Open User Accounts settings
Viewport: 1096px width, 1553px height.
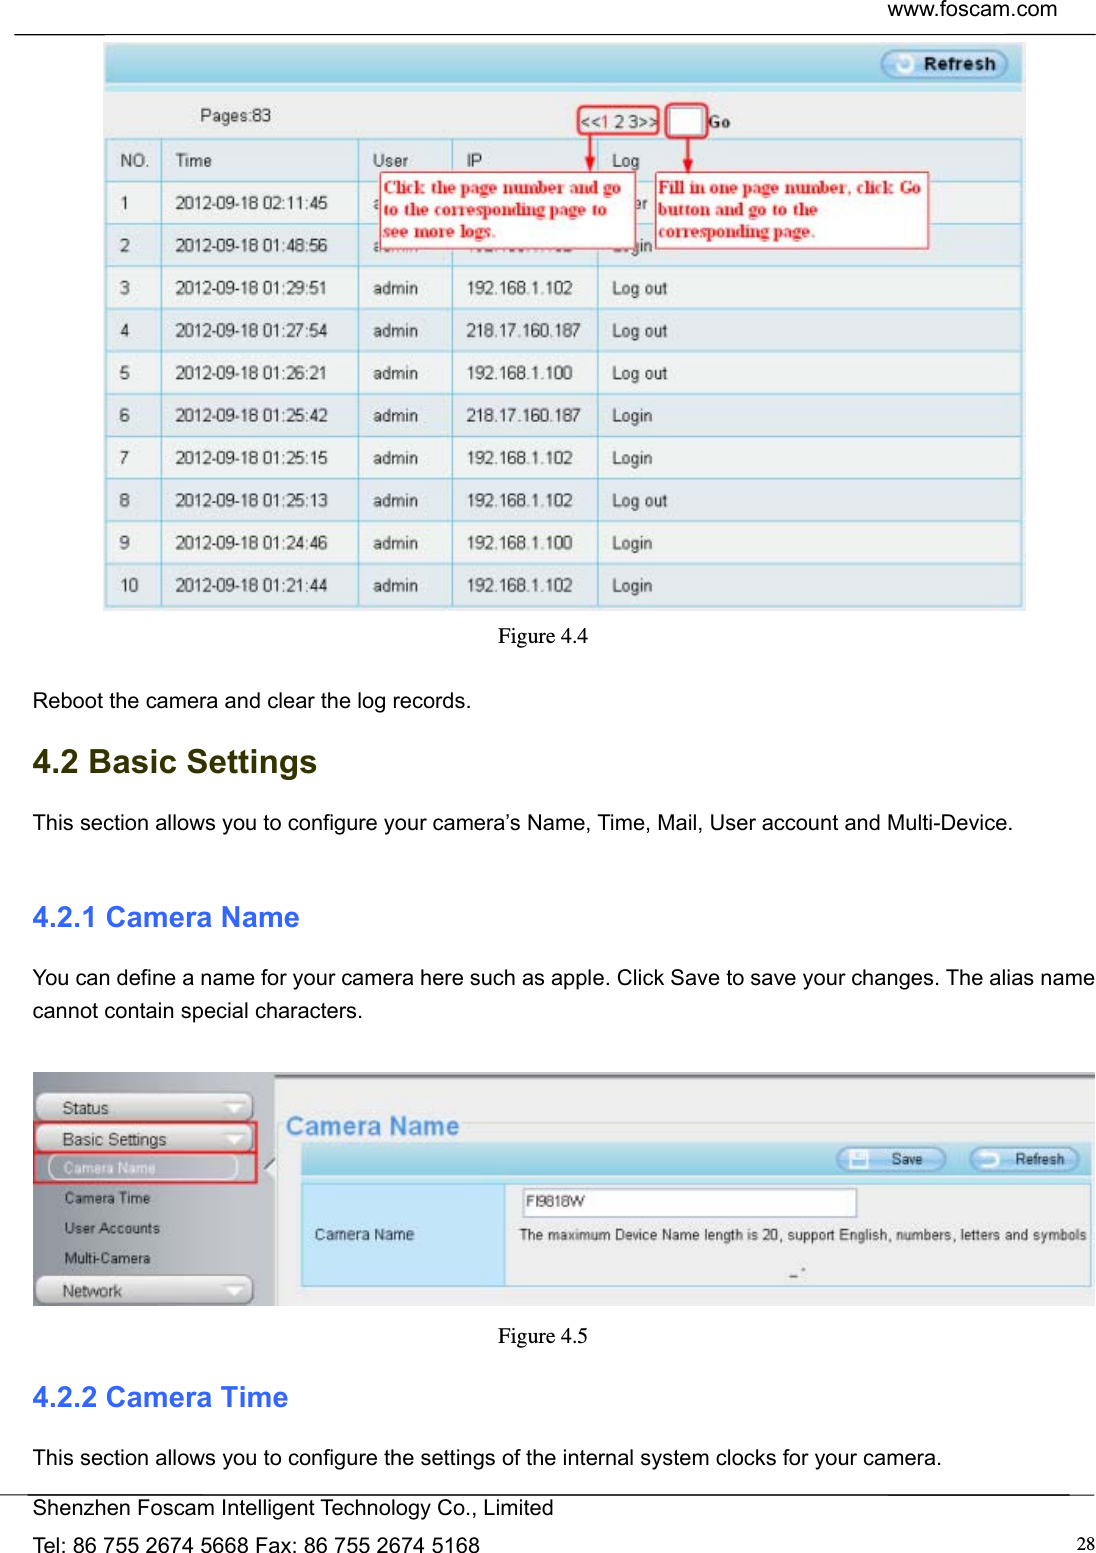111,1228
